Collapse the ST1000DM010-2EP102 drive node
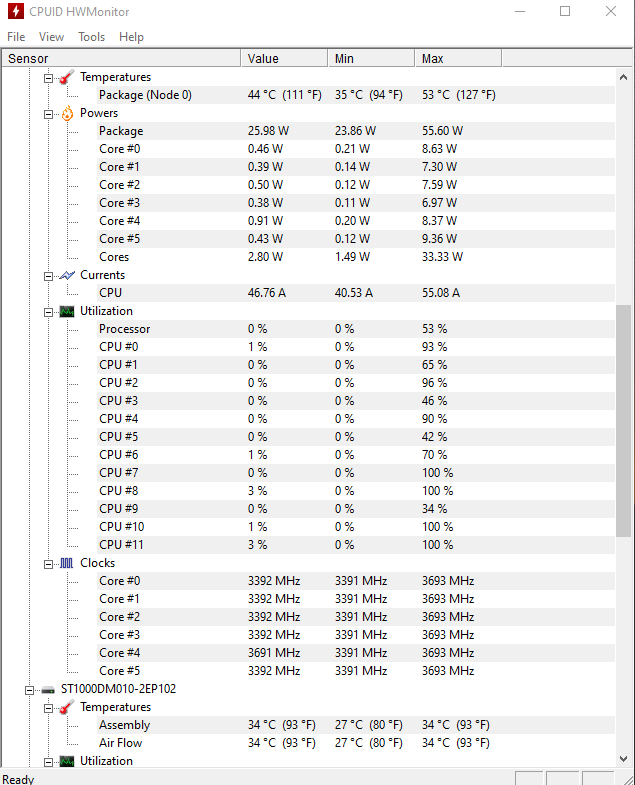635x785 pixels. click(x=30, y=690)
